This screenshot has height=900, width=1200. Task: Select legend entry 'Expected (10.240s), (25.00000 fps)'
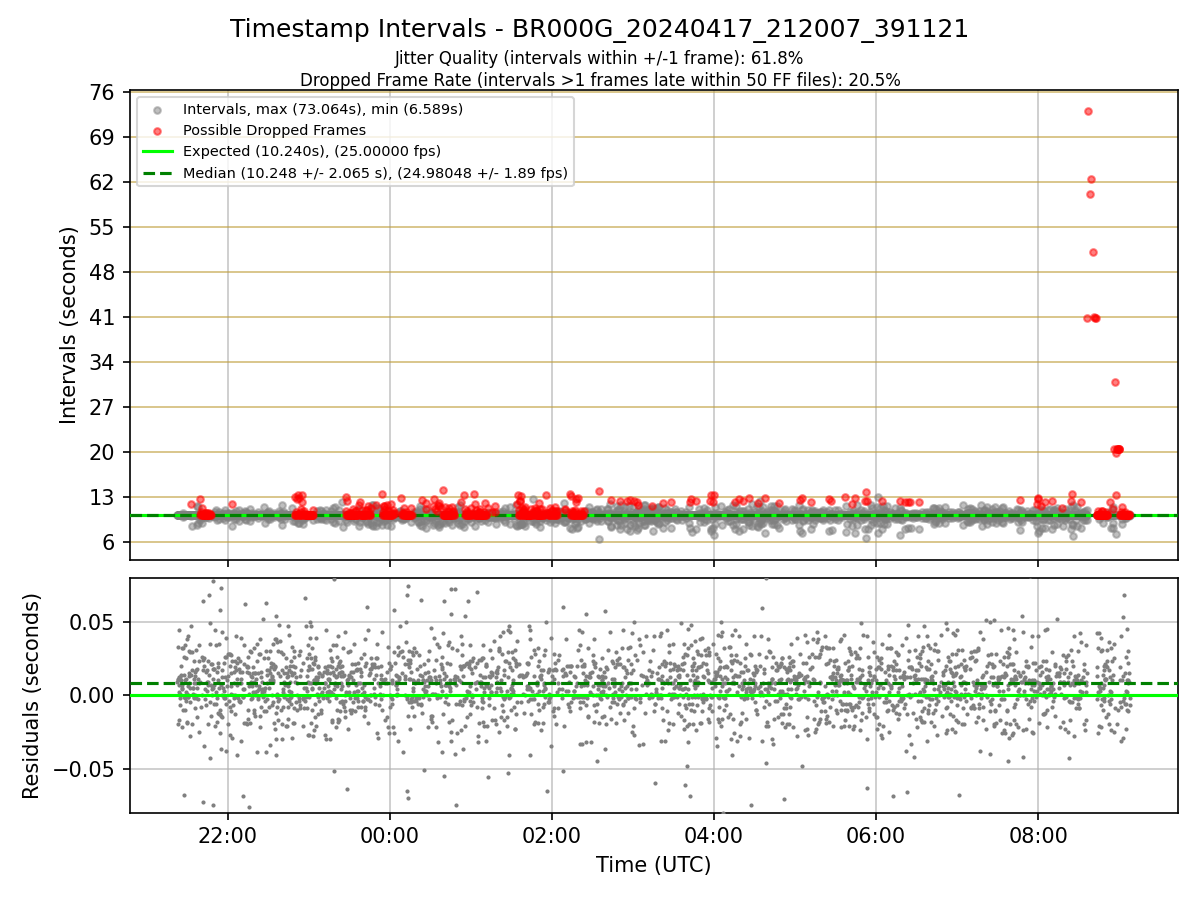312,152
